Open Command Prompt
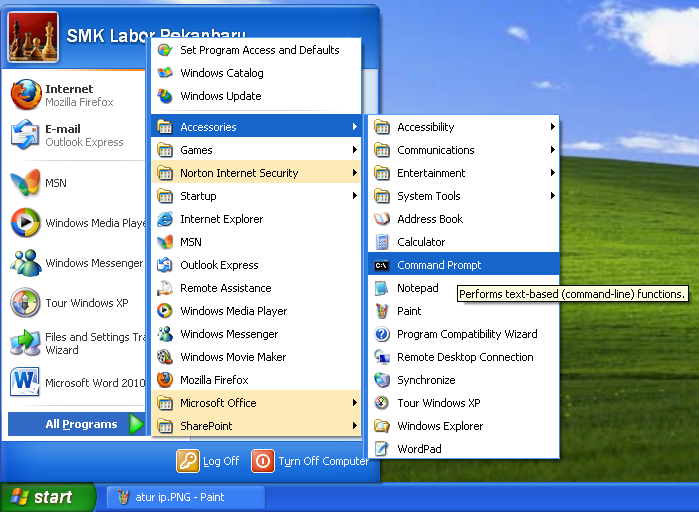Image resolution: width=699 pixels, height=512 pixels. pos(464,265)
